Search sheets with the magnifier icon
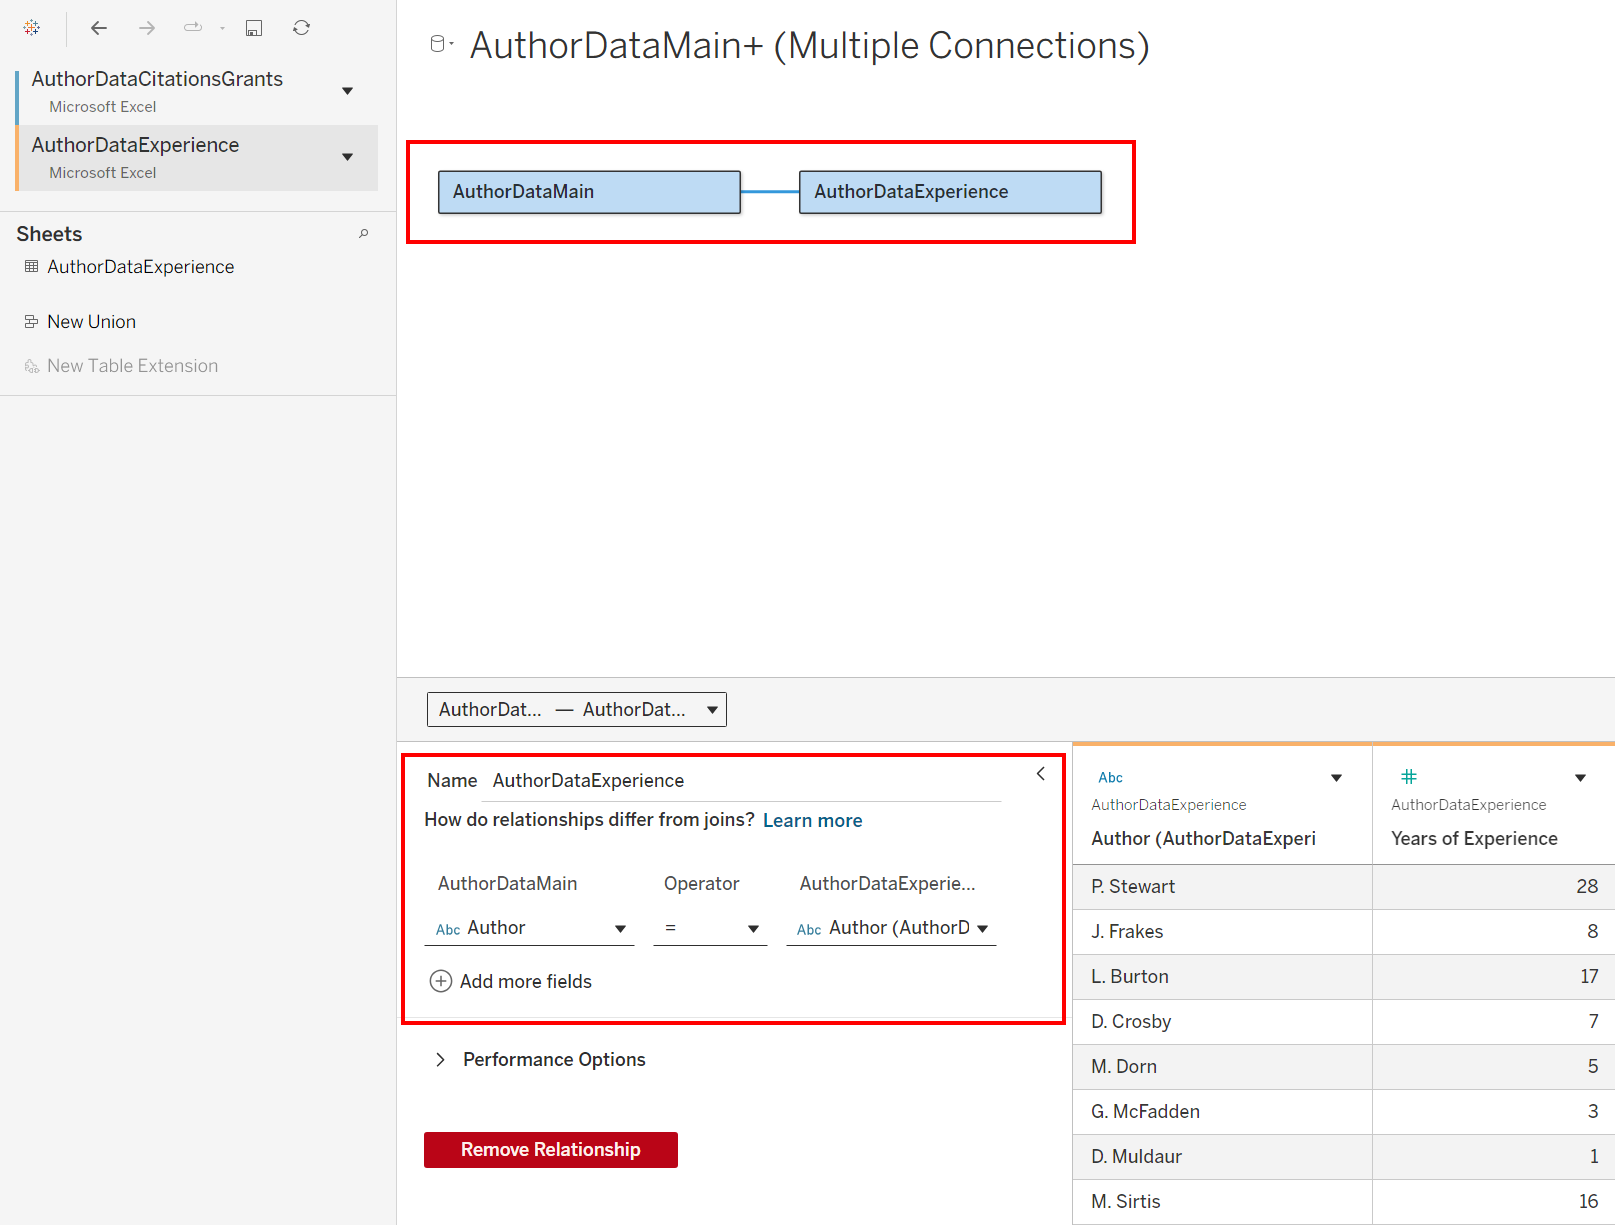Screen dimensions: 1615x1225 click(x=364, y=234)
